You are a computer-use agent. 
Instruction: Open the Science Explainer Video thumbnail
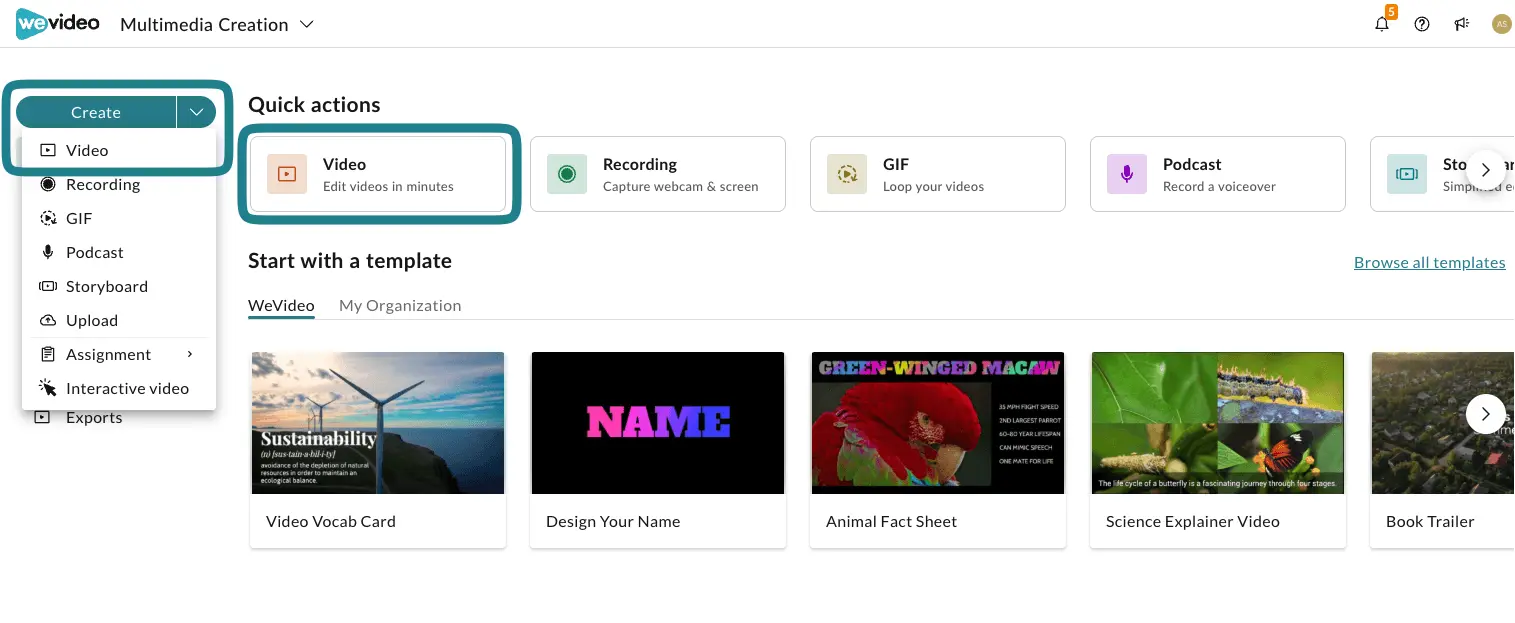[x=1218, y=423]
